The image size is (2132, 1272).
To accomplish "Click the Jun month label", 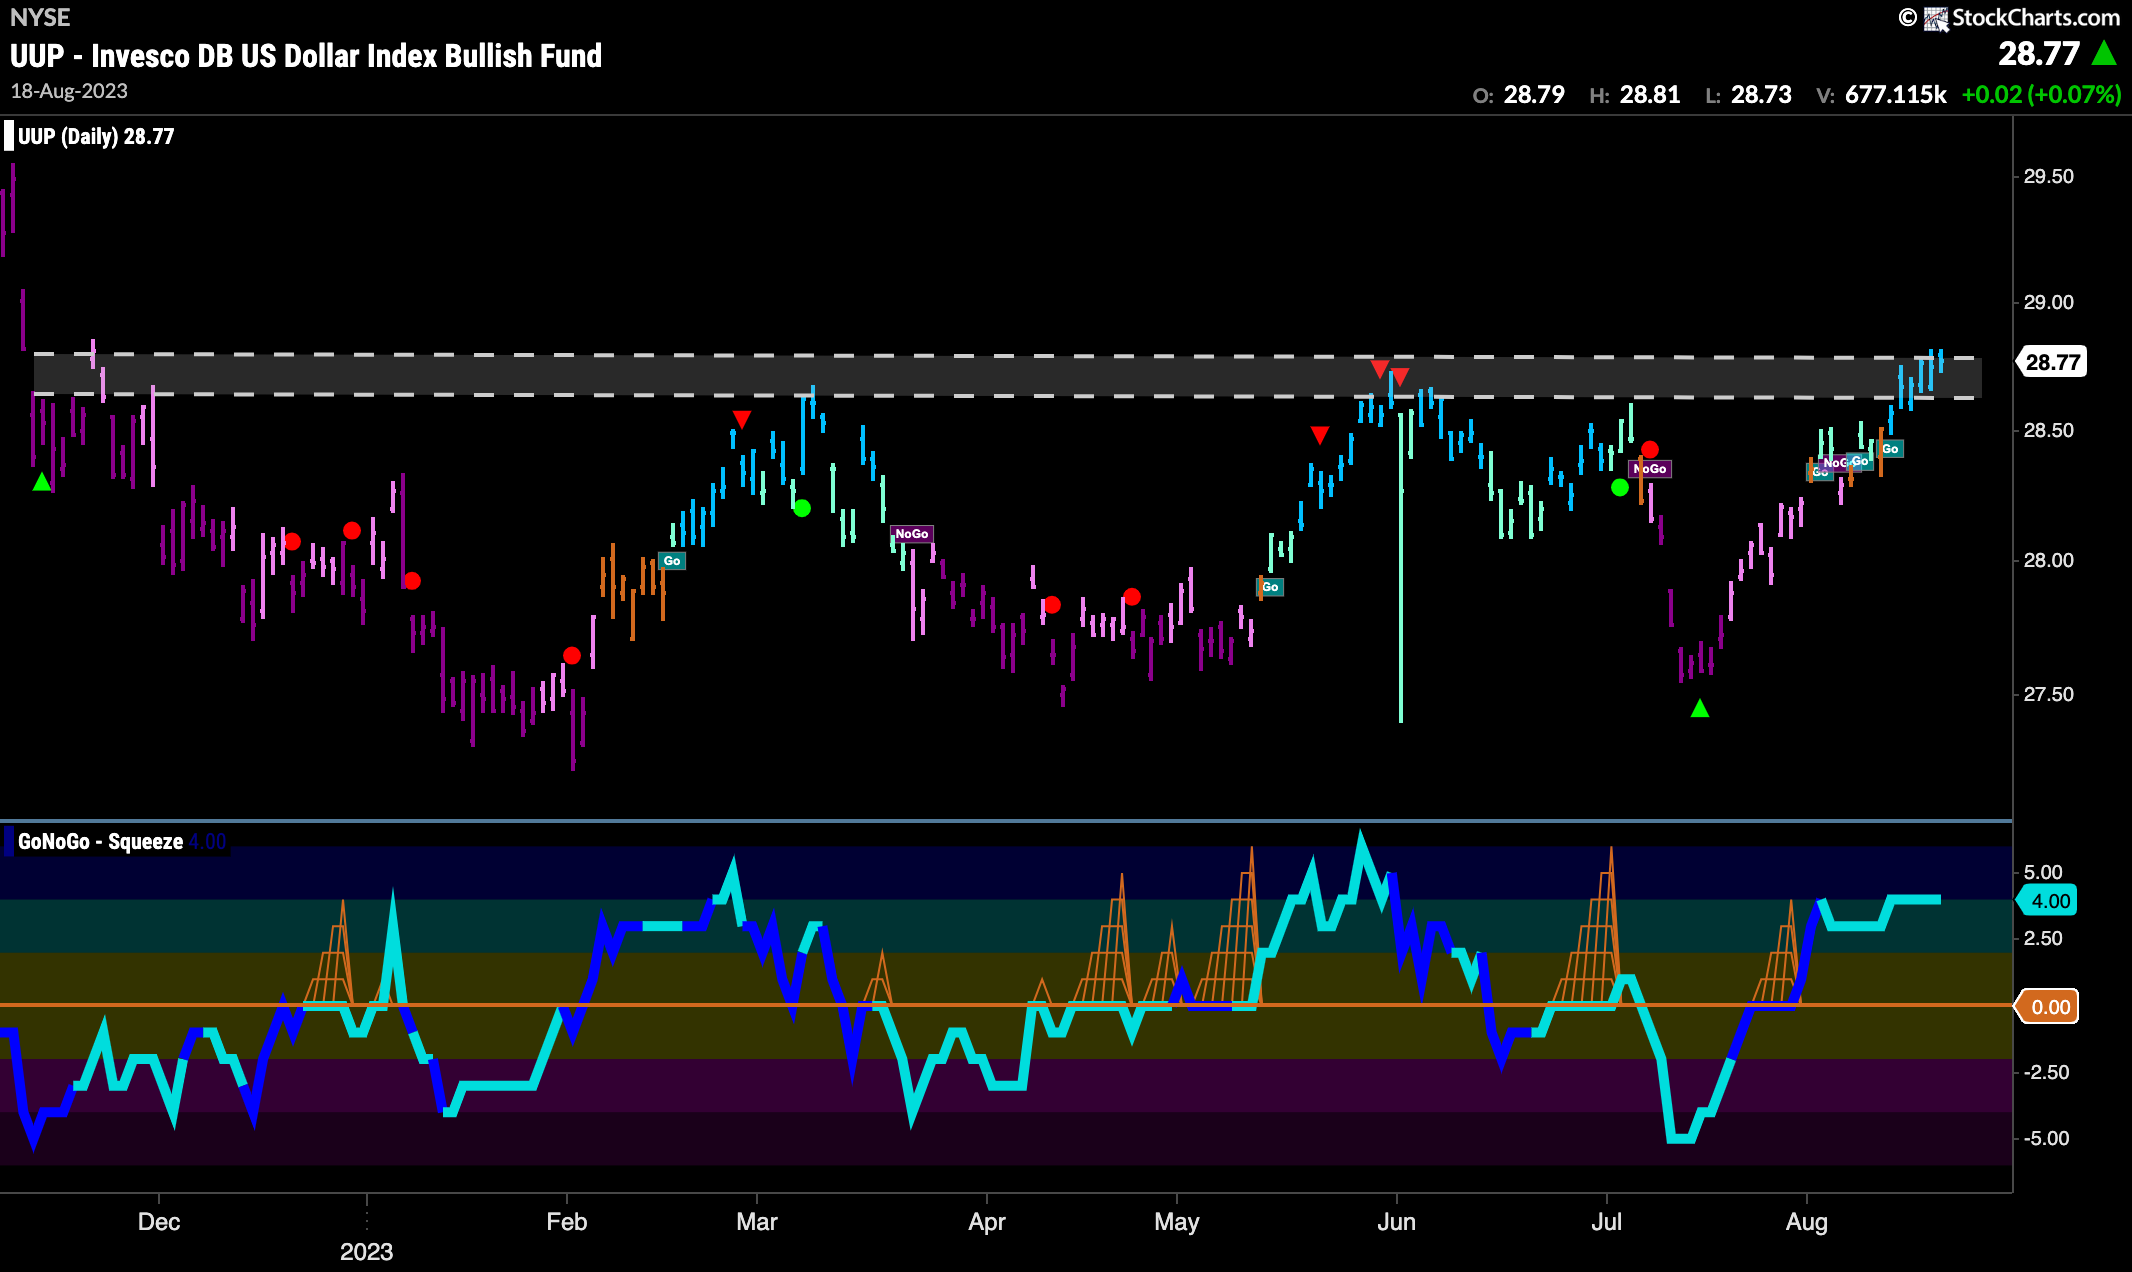I will 1397,1222.
